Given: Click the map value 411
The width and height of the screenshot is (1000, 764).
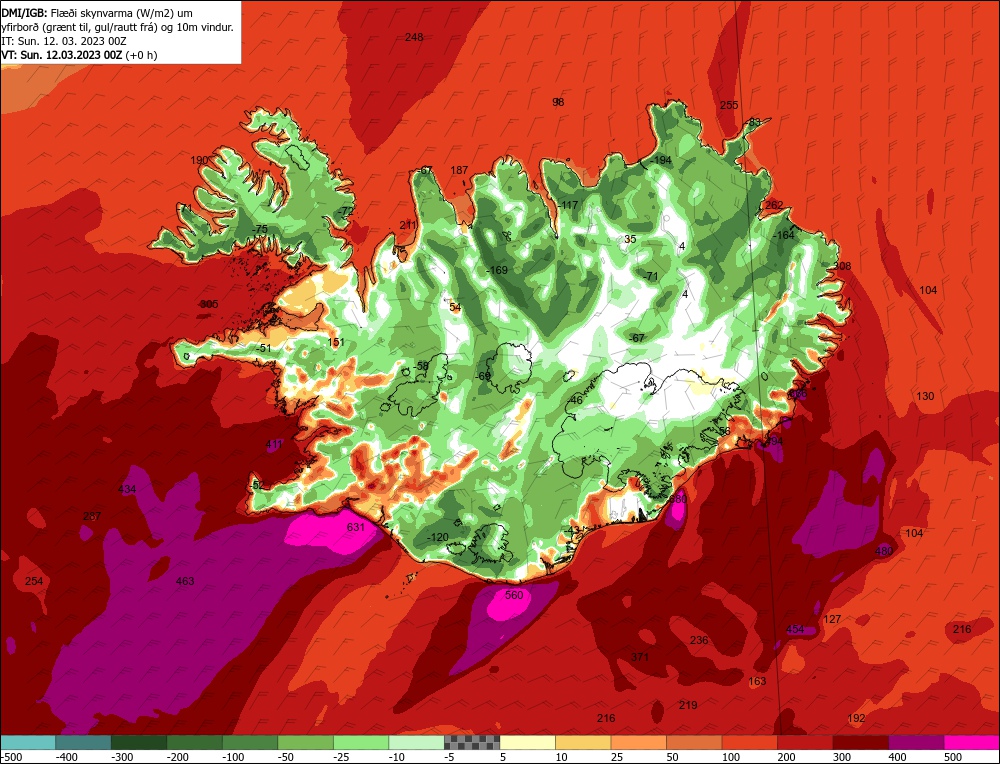Looking at the screenshot, I should tap(274, 444).
